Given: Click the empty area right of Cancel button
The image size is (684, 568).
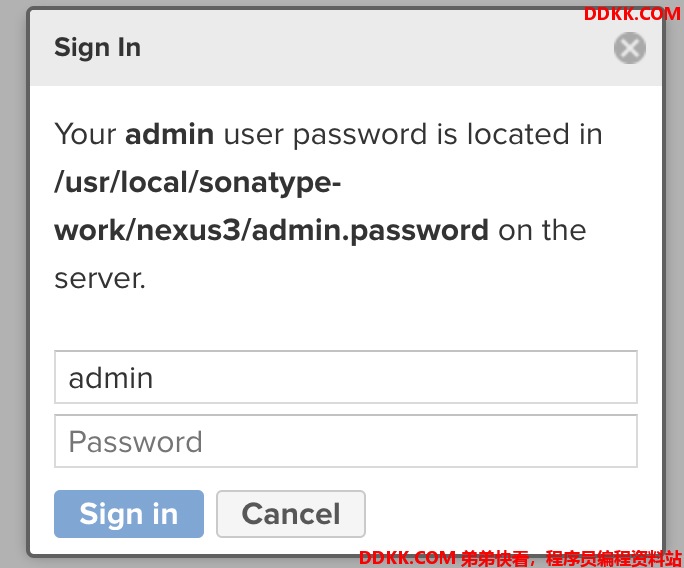Looking at the screenshot, I should (506, 513).
